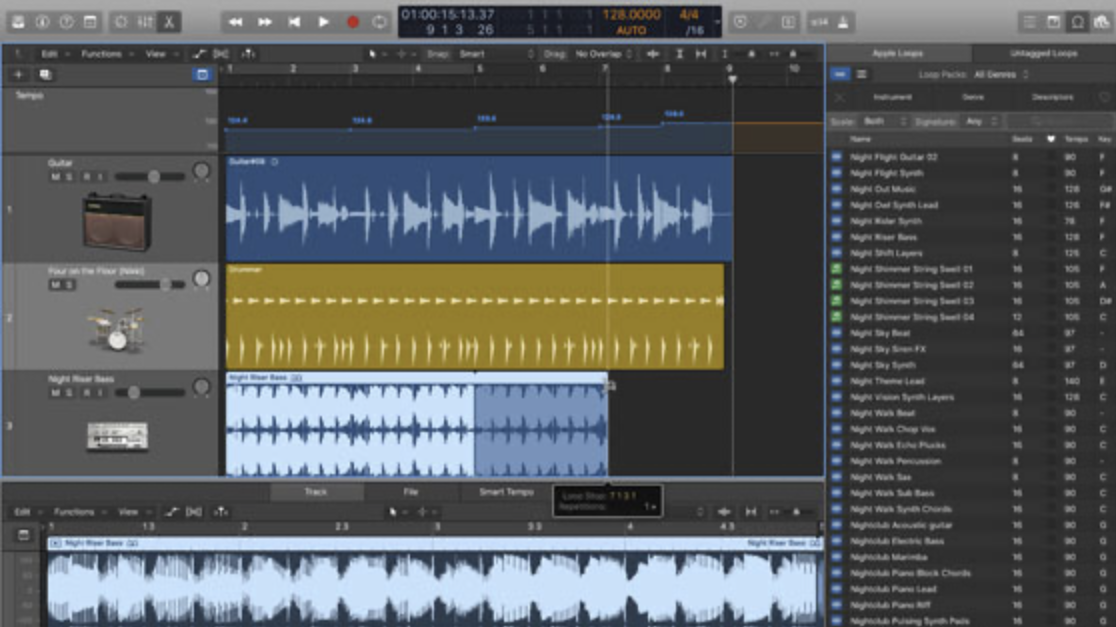Screen dimensions: 1116x627
Task: Open the Loop Packs All Genres dropdown
Action: pyautogui.click(x=1001, y=74)
